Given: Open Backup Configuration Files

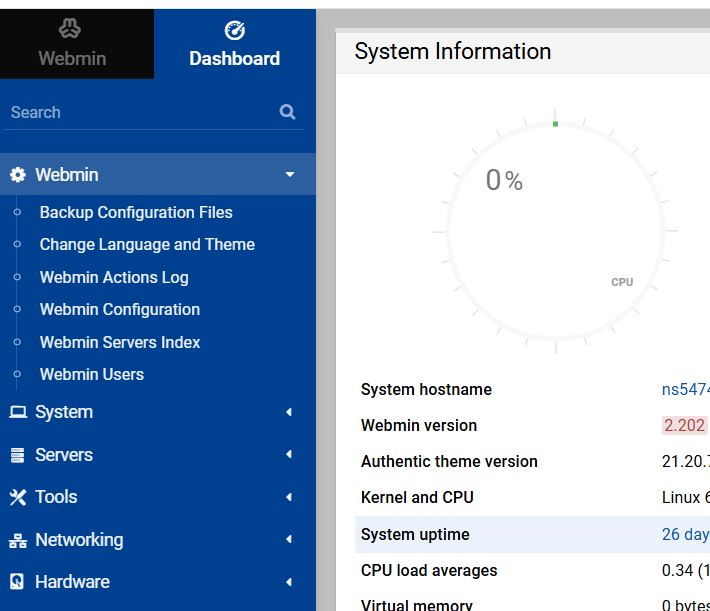Looking at the screenshot, I should [x=136, y=212].
